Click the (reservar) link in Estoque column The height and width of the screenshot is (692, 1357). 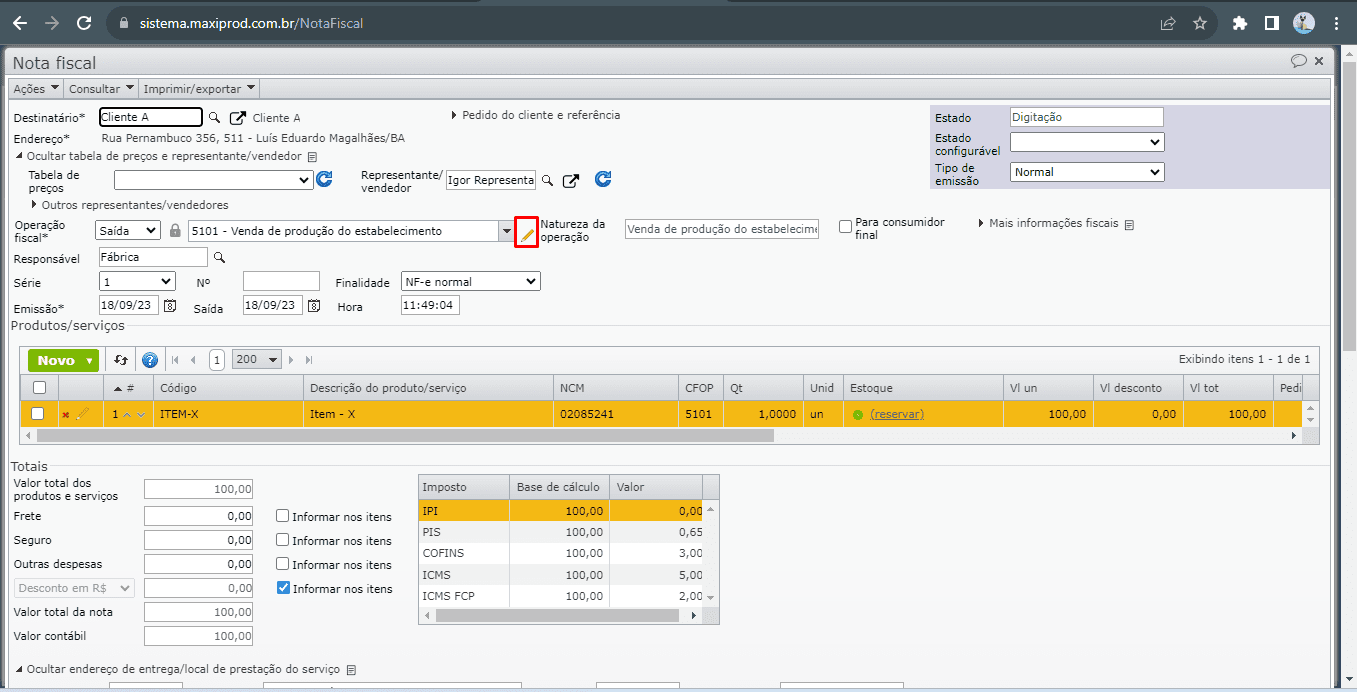[897, 414]
